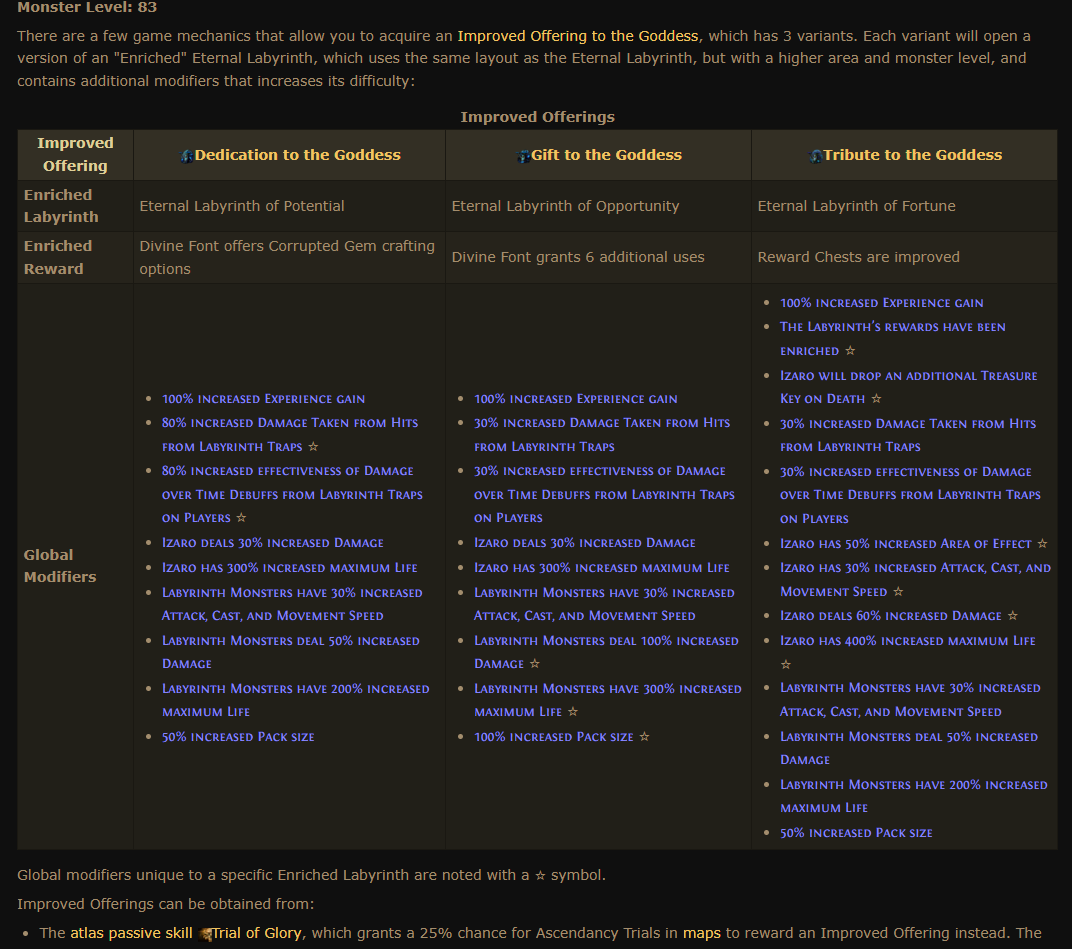Click the Improved Offering column header

pyautogui.click(x=75, y=155)
